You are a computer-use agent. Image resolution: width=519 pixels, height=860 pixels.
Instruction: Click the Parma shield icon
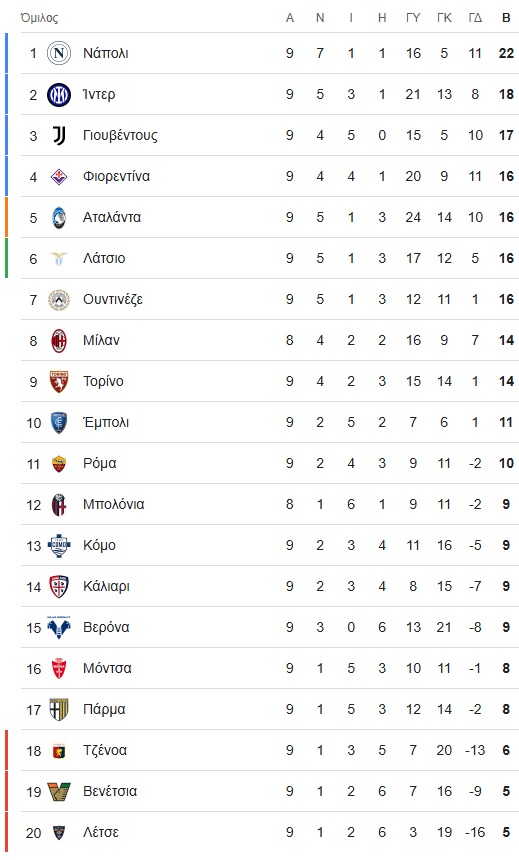pos(59,710)
